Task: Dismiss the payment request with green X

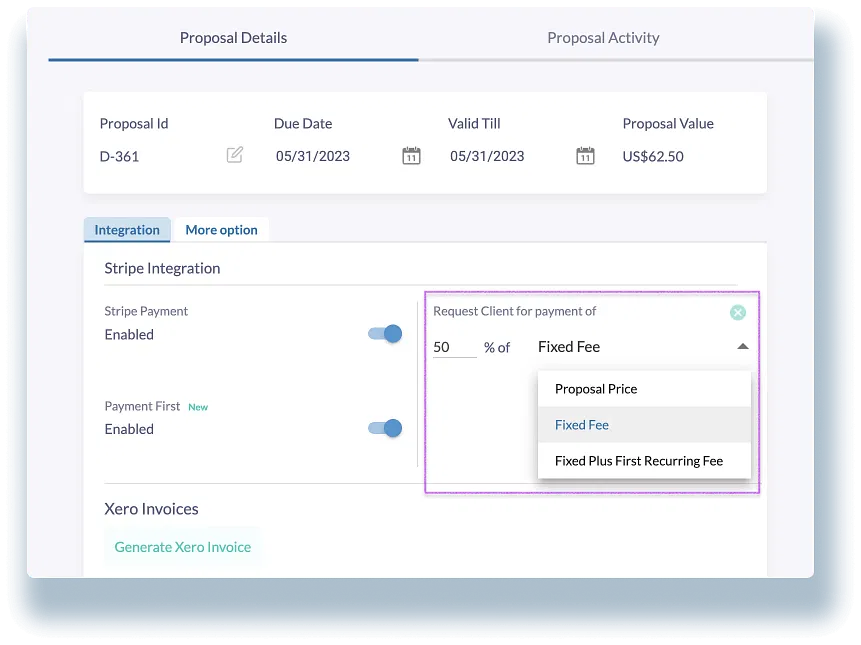Action: coord(737,312)
